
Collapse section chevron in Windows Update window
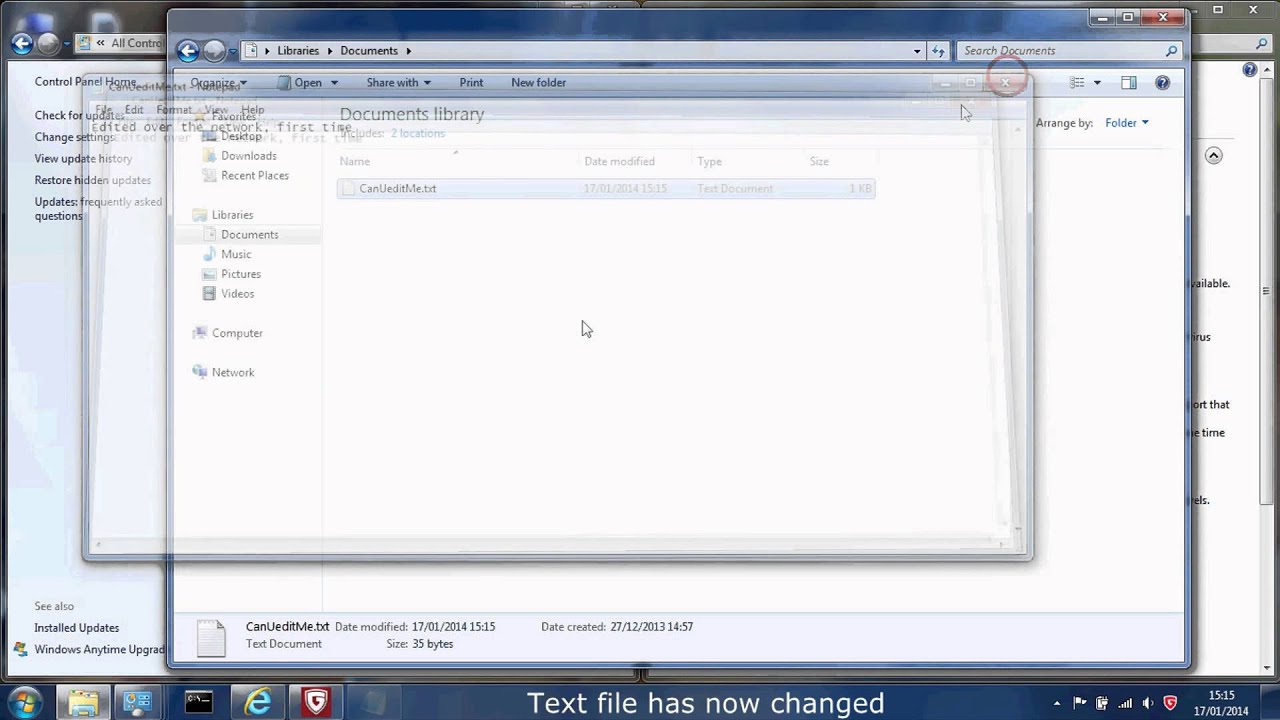1213,156
